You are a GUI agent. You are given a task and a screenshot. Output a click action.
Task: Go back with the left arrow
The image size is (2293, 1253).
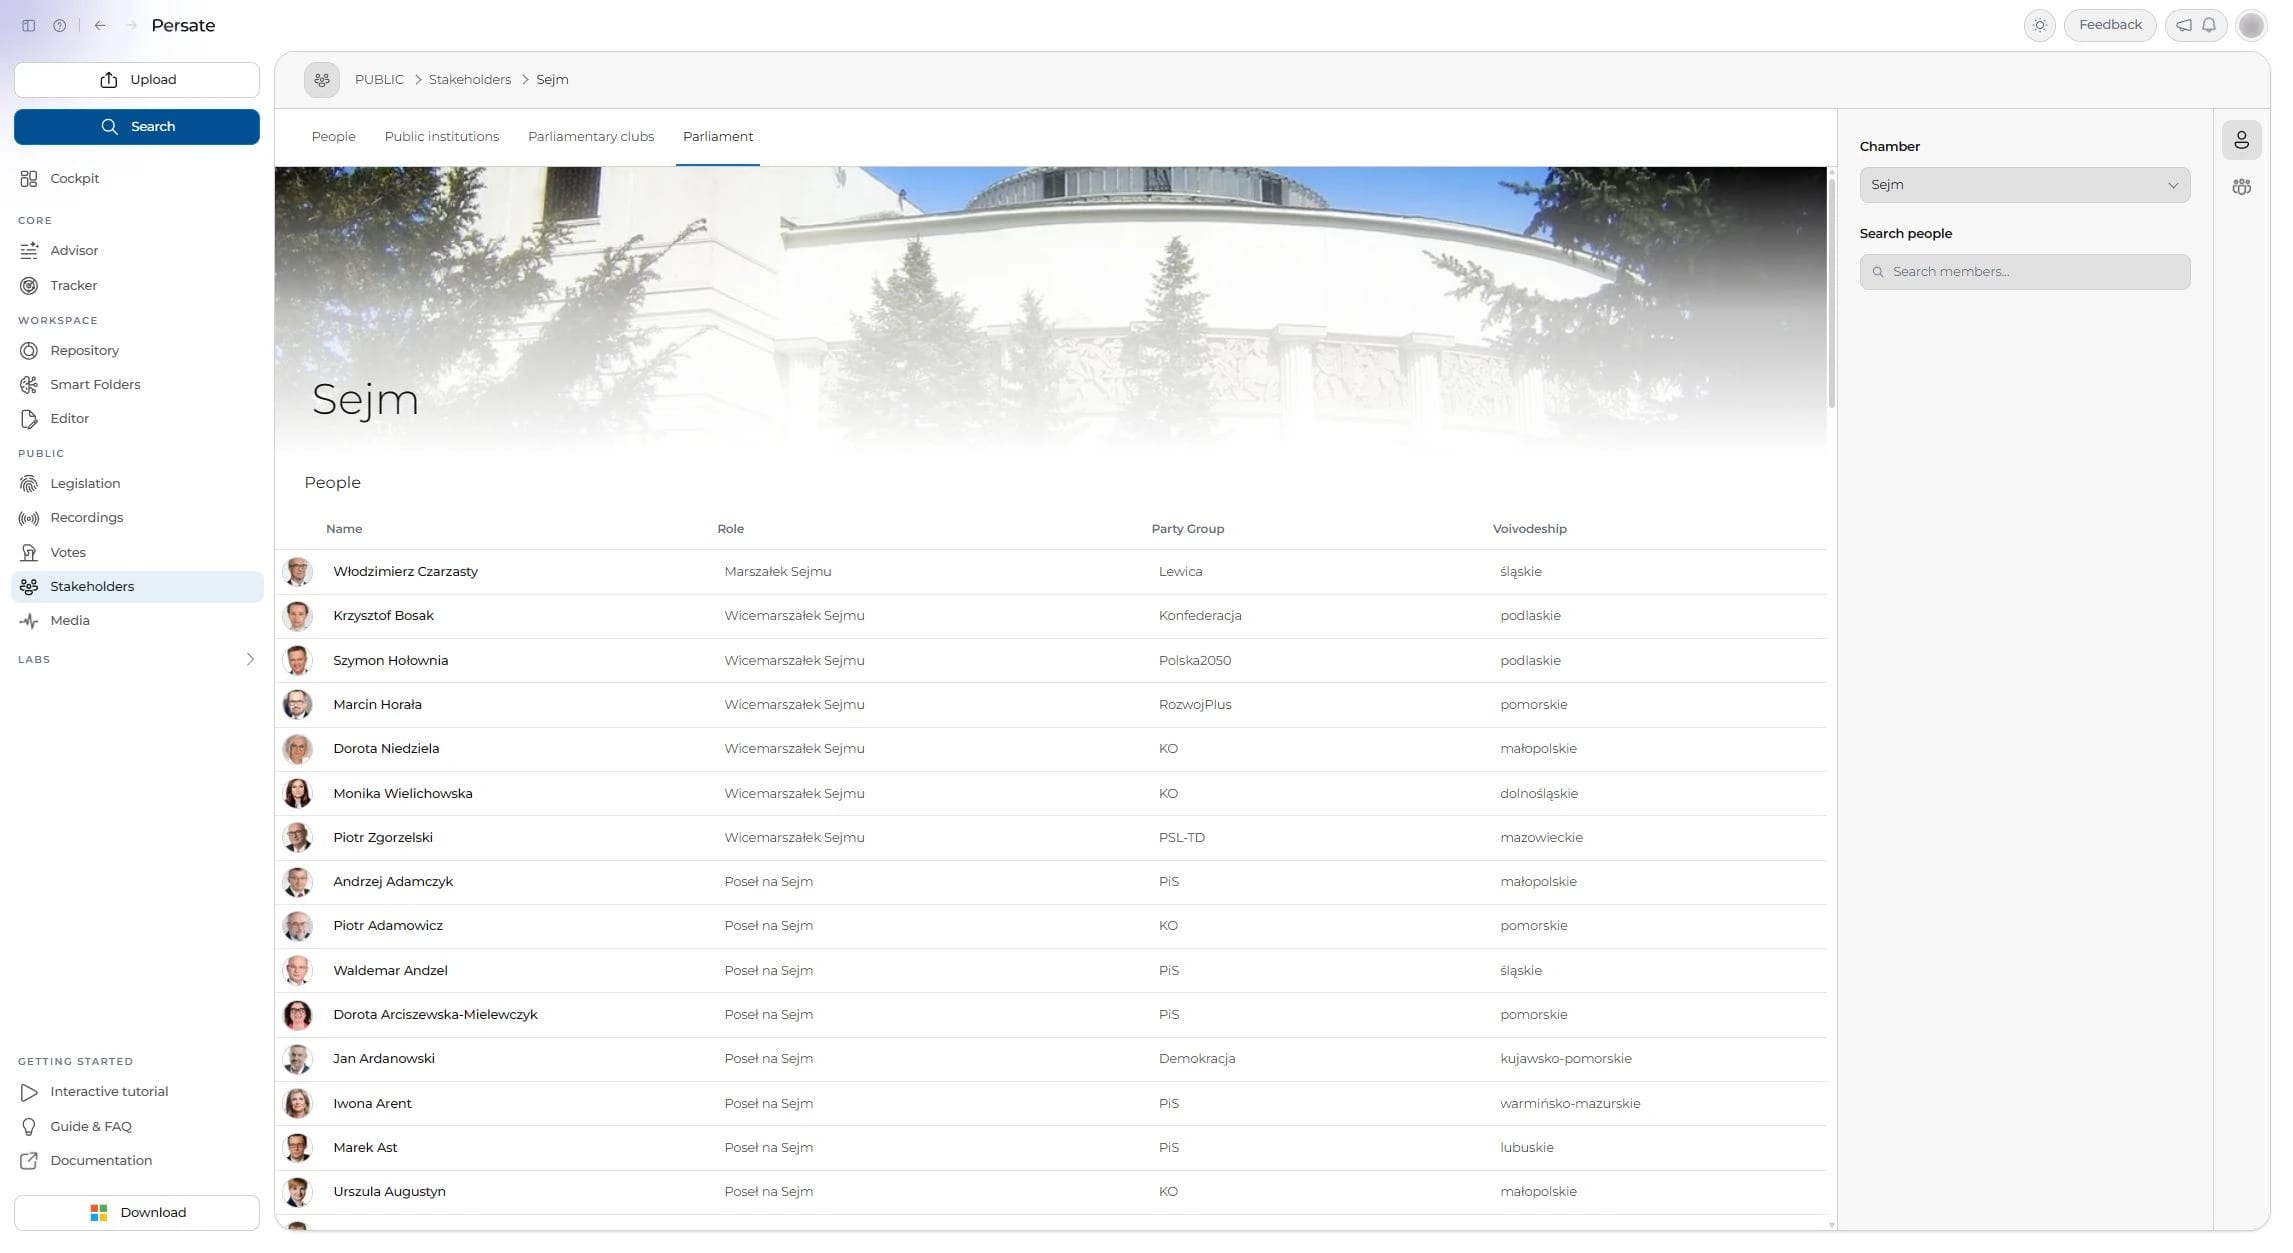(x=100, y=26)
